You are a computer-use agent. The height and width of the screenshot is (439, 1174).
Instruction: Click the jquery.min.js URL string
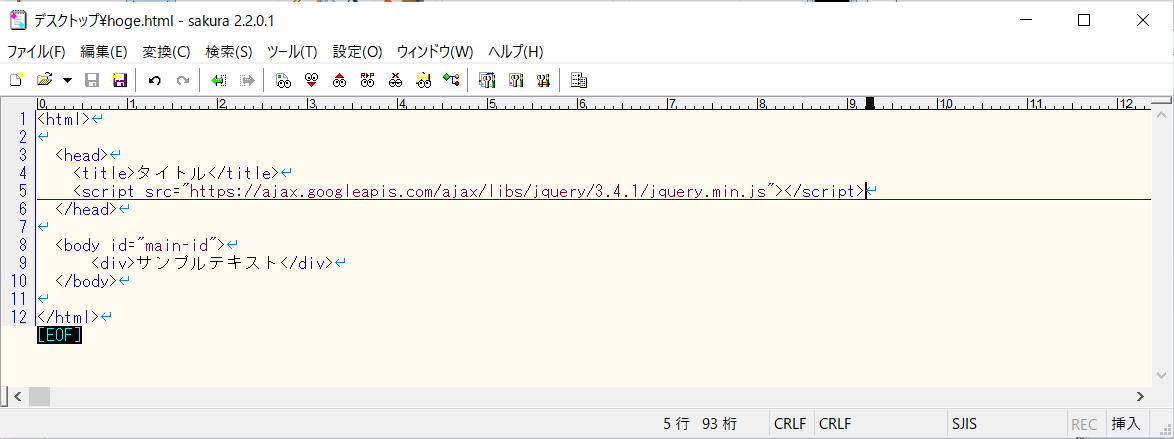pos(478,191)
